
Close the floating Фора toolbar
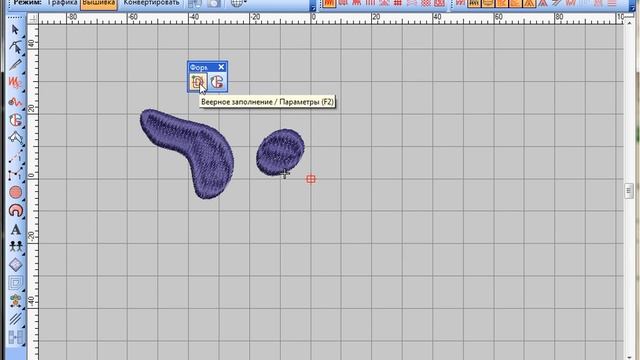(x=221, y=67)
